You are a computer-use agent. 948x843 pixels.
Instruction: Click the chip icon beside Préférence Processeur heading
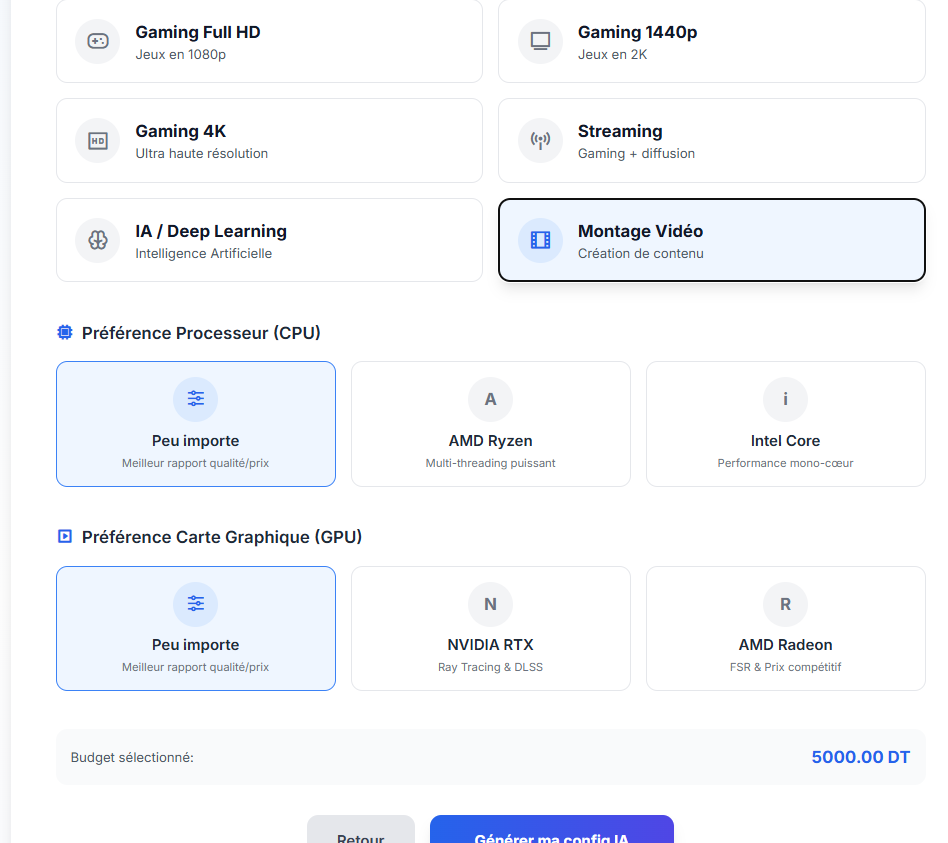click(x=65, y=333)
